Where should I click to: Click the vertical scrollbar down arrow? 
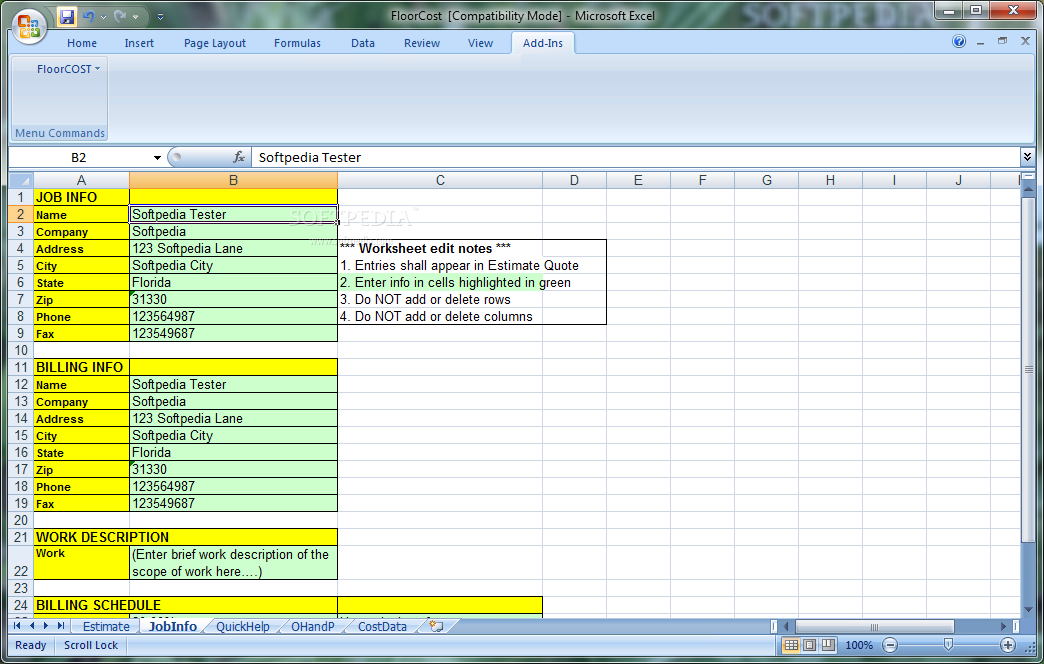point(1028,609)
